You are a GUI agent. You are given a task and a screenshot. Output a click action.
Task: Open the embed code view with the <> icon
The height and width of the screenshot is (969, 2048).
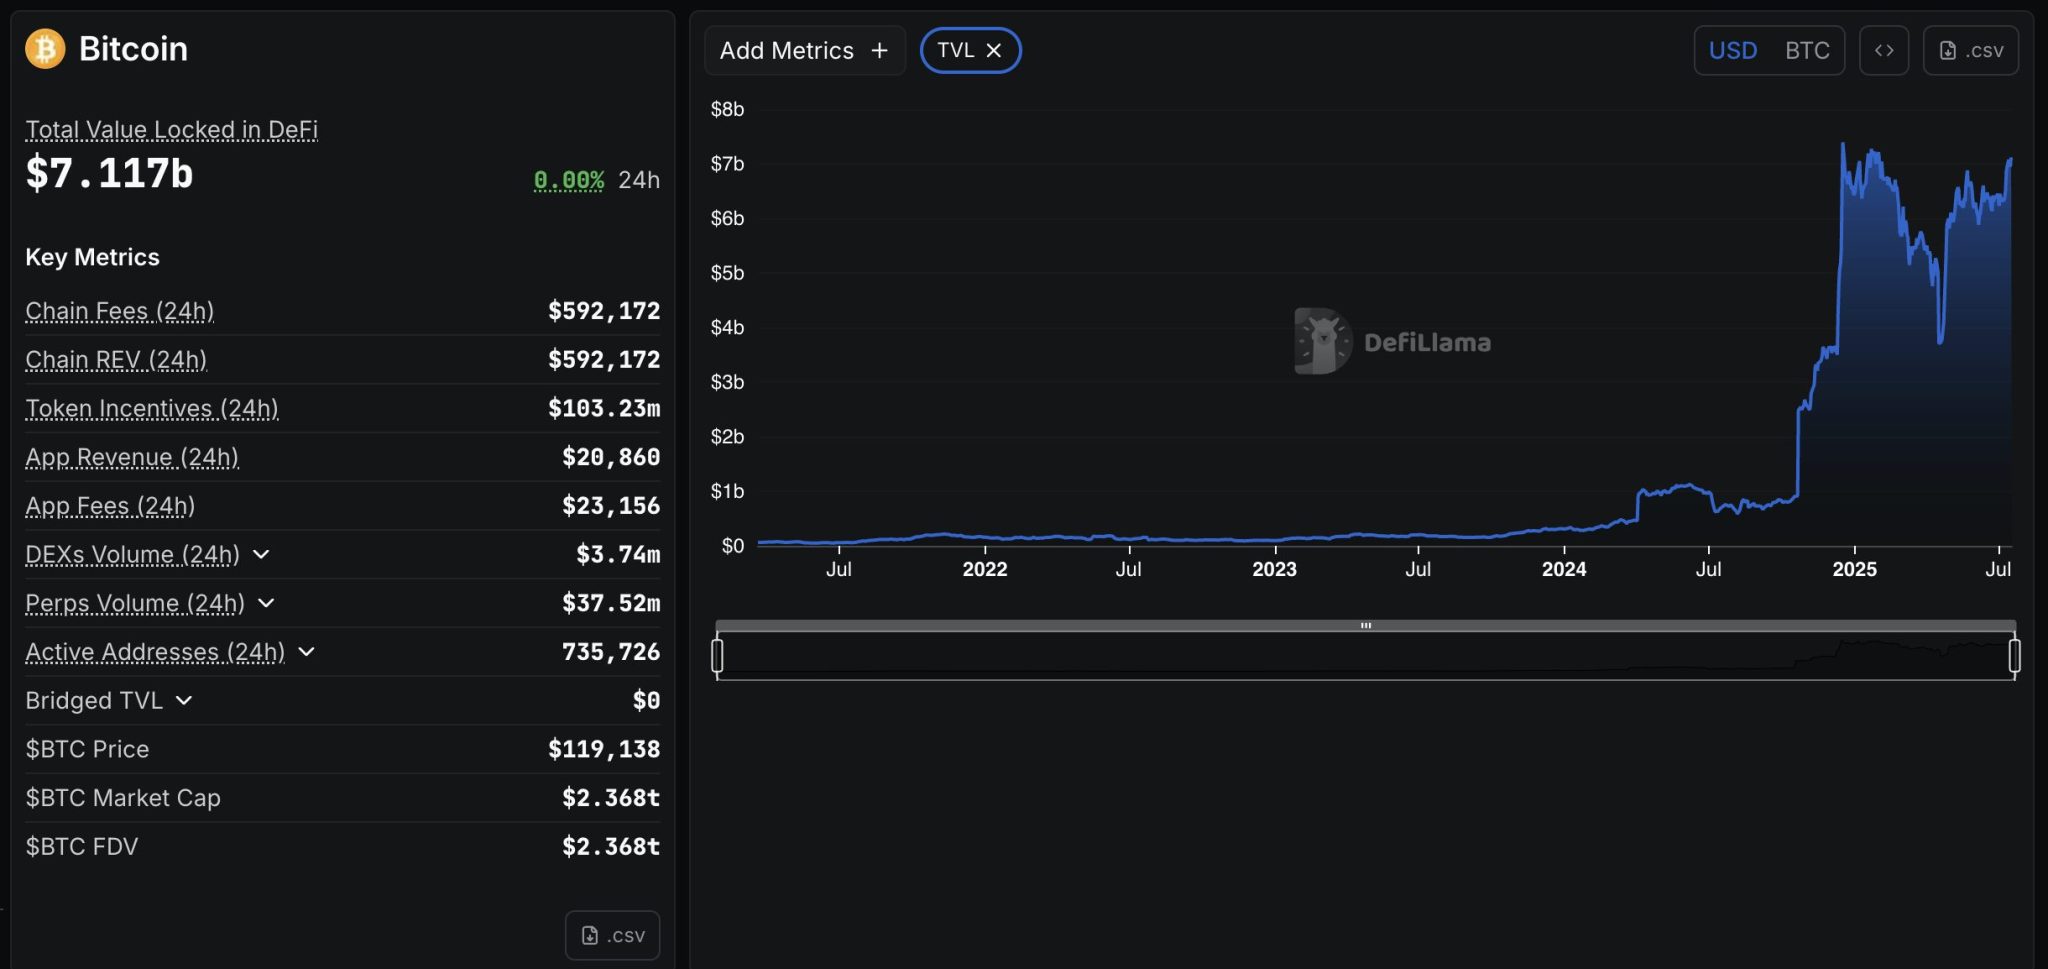tap(1885, 50)
